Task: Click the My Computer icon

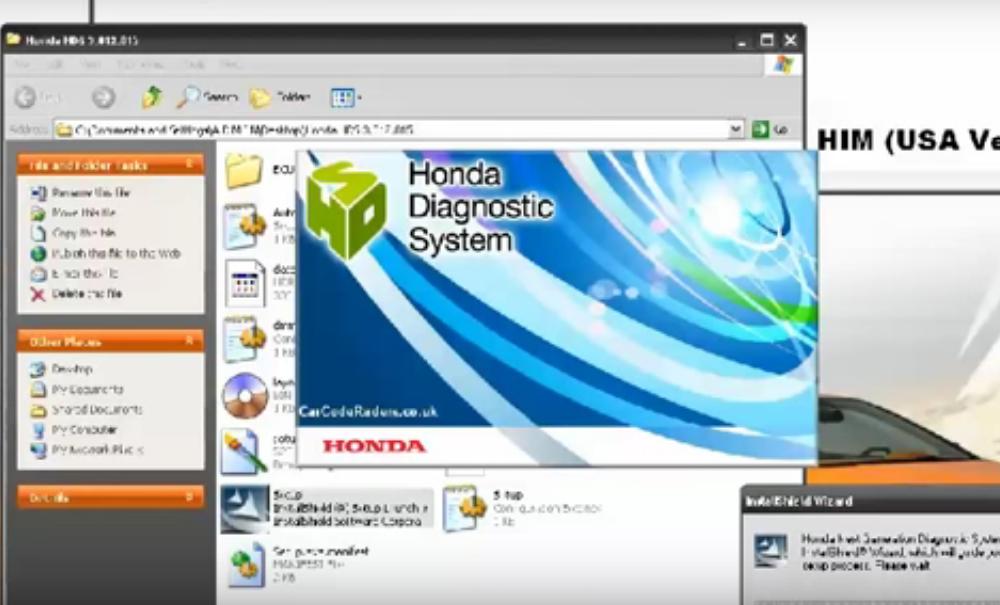Action: tap(38, 430)
